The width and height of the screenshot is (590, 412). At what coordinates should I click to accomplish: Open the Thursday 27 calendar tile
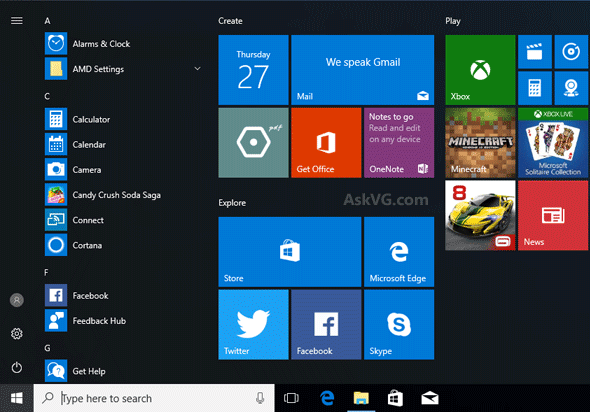(253, 70)
